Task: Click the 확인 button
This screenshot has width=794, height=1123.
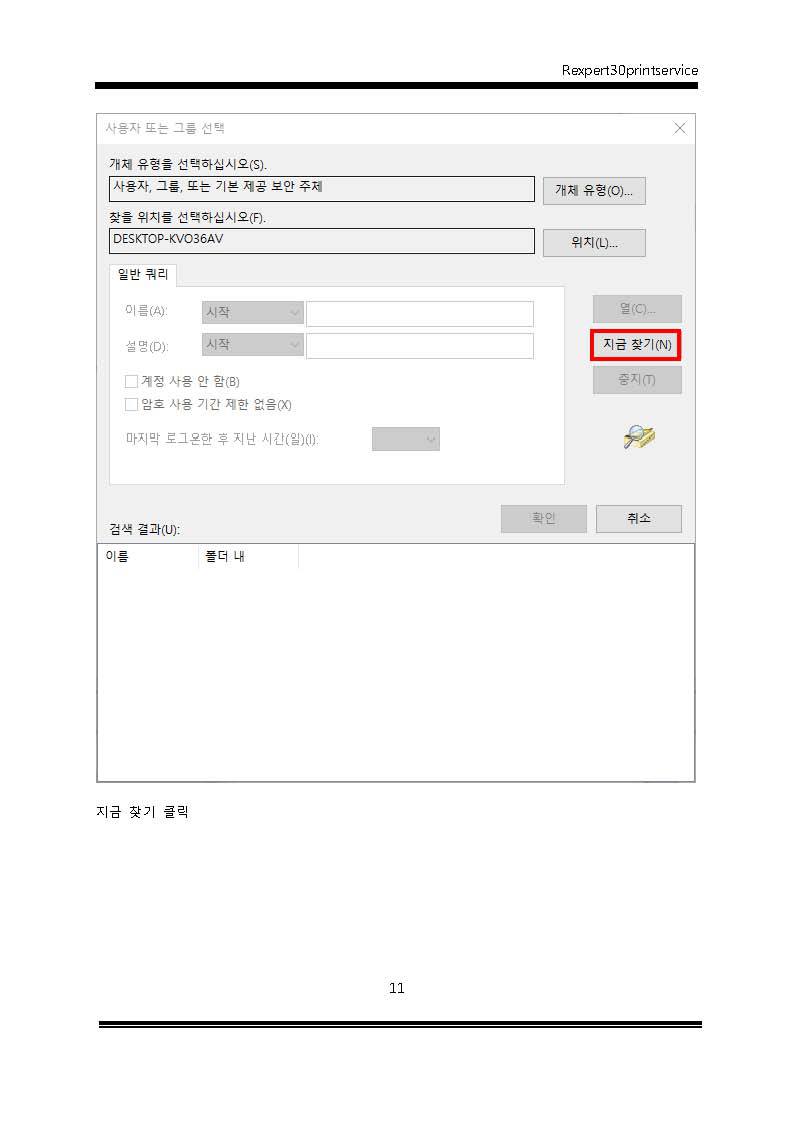Action: [x=543, y=518]
